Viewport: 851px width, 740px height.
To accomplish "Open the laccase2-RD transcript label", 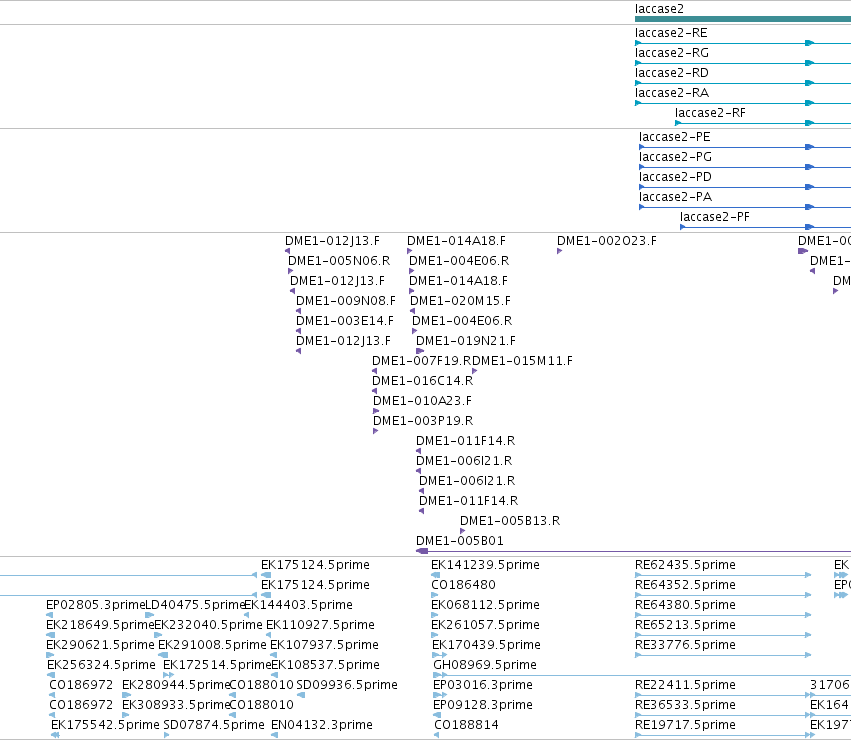I will click(x=672, y=73).
